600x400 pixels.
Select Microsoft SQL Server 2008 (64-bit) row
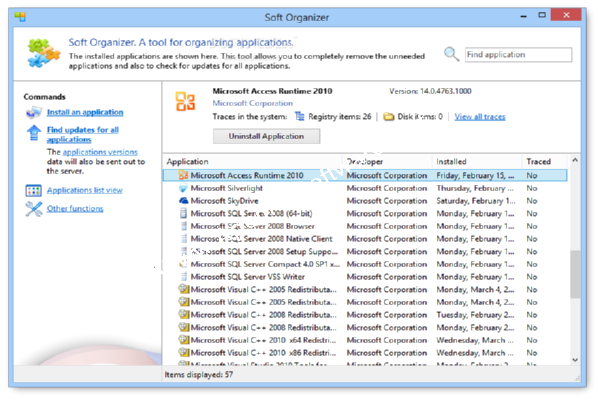(365, 213)
